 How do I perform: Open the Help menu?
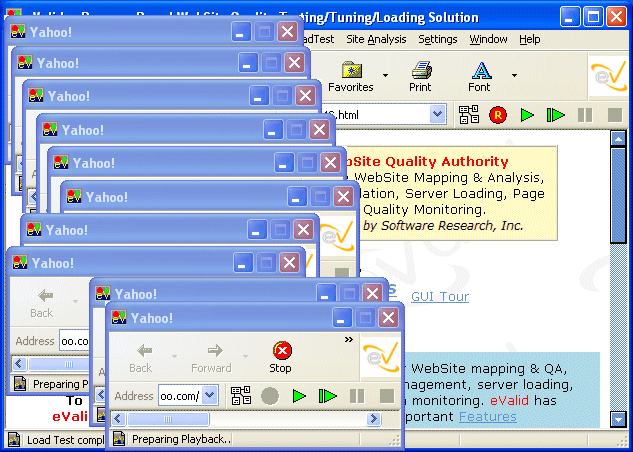pyautogui.click(x=530, y=40)
